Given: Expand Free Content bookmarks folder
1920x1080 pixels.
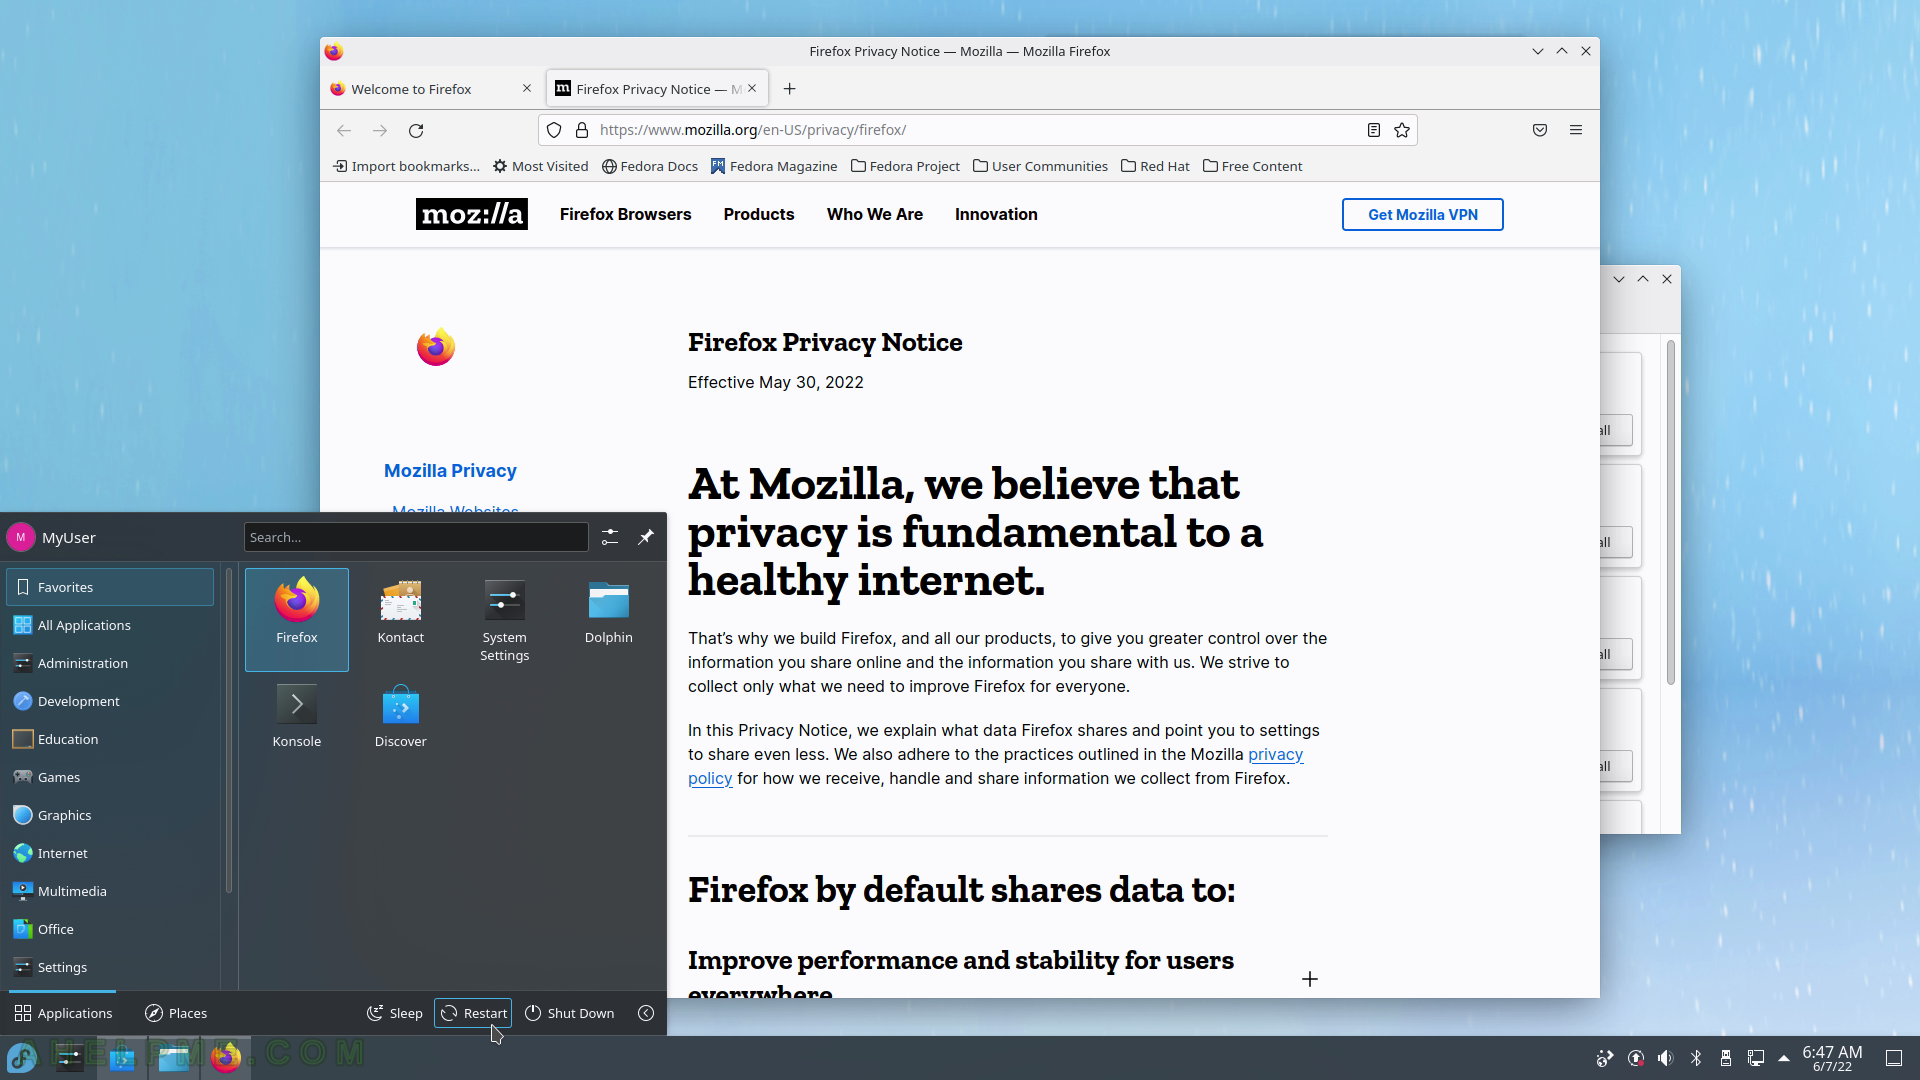Looking at the screenshot, I should point(1252,166).
